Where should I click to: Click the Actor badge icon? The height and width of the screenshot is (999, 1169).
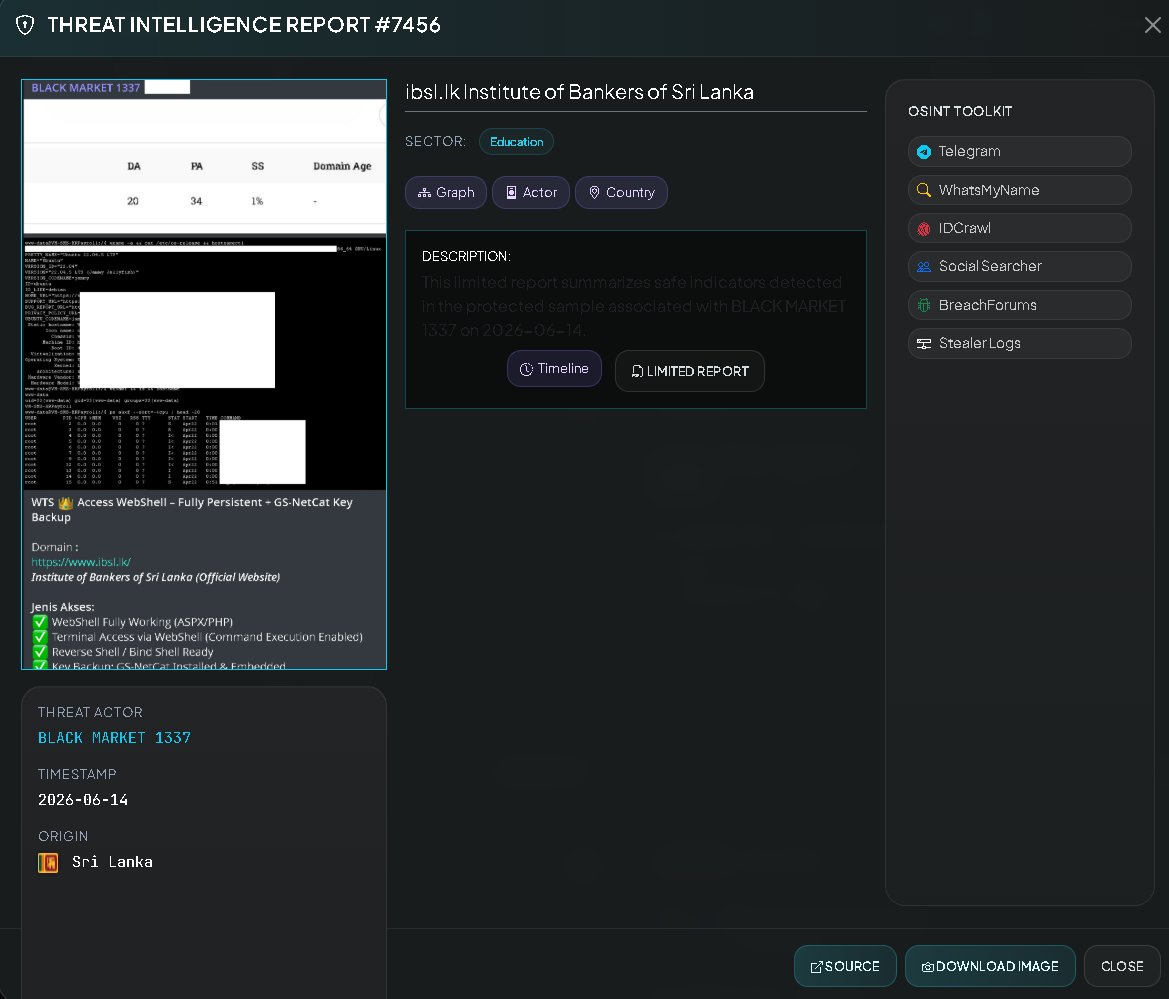(x=511, y=192)
